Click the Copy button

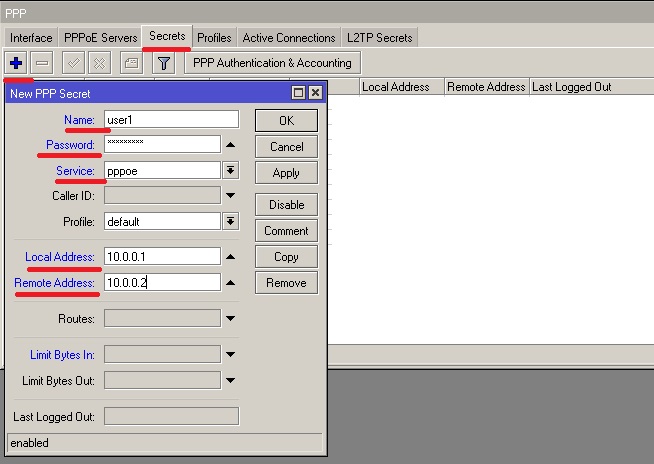(287, 257)
